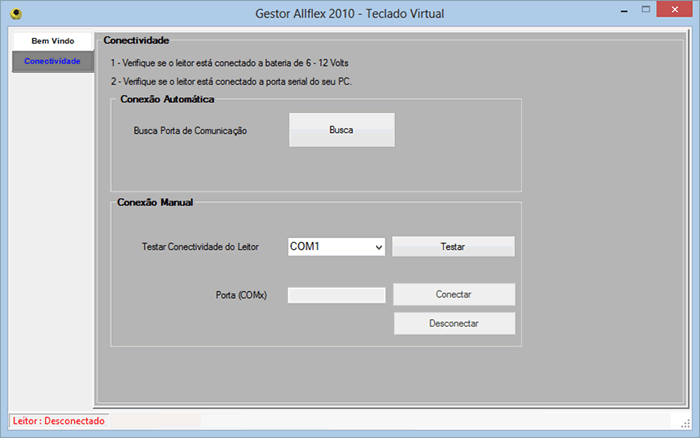Click instruction about porta serial do PC

[x=231, y=82]
